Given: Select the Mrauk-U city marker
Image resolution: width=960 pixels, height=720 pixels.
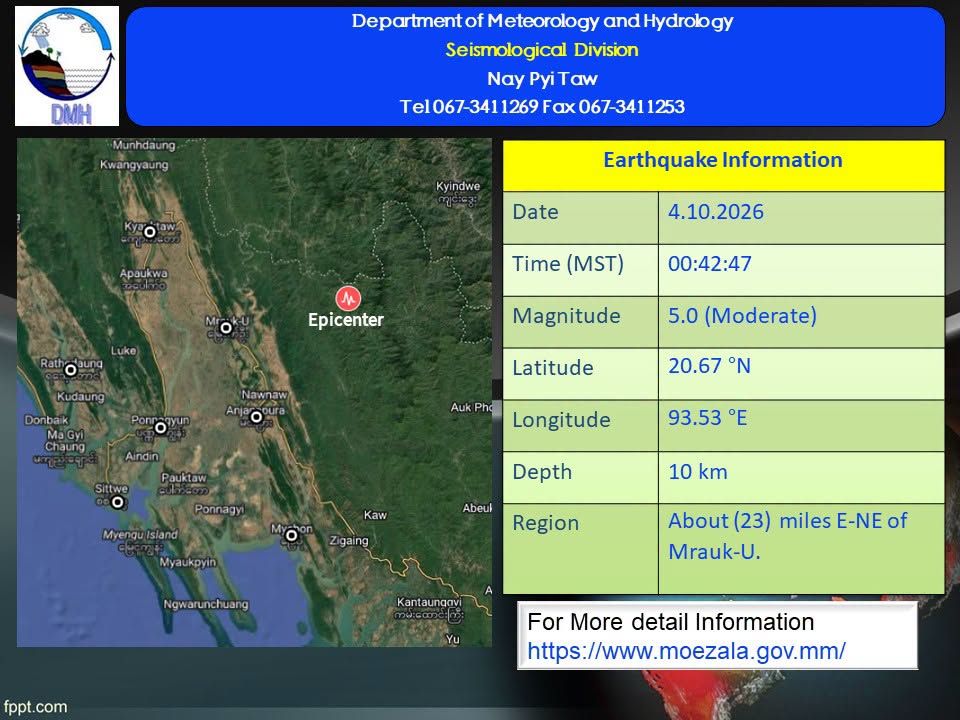Looking at the screenshot, I should pyautogui.click(x=226, y=328).
